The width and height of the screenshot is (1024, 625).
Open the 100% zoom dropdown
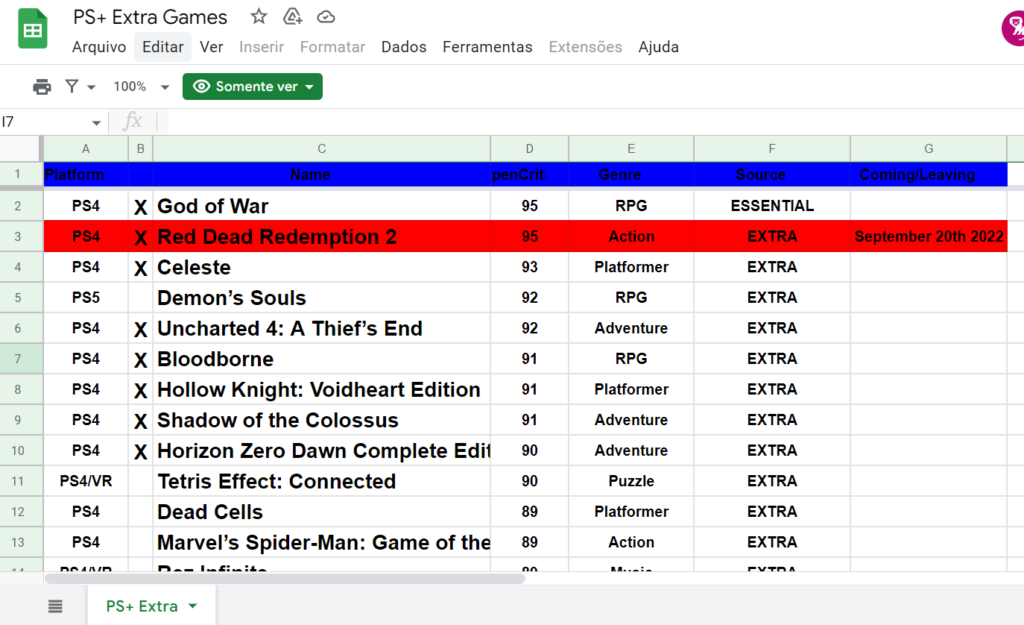point(141,87)
